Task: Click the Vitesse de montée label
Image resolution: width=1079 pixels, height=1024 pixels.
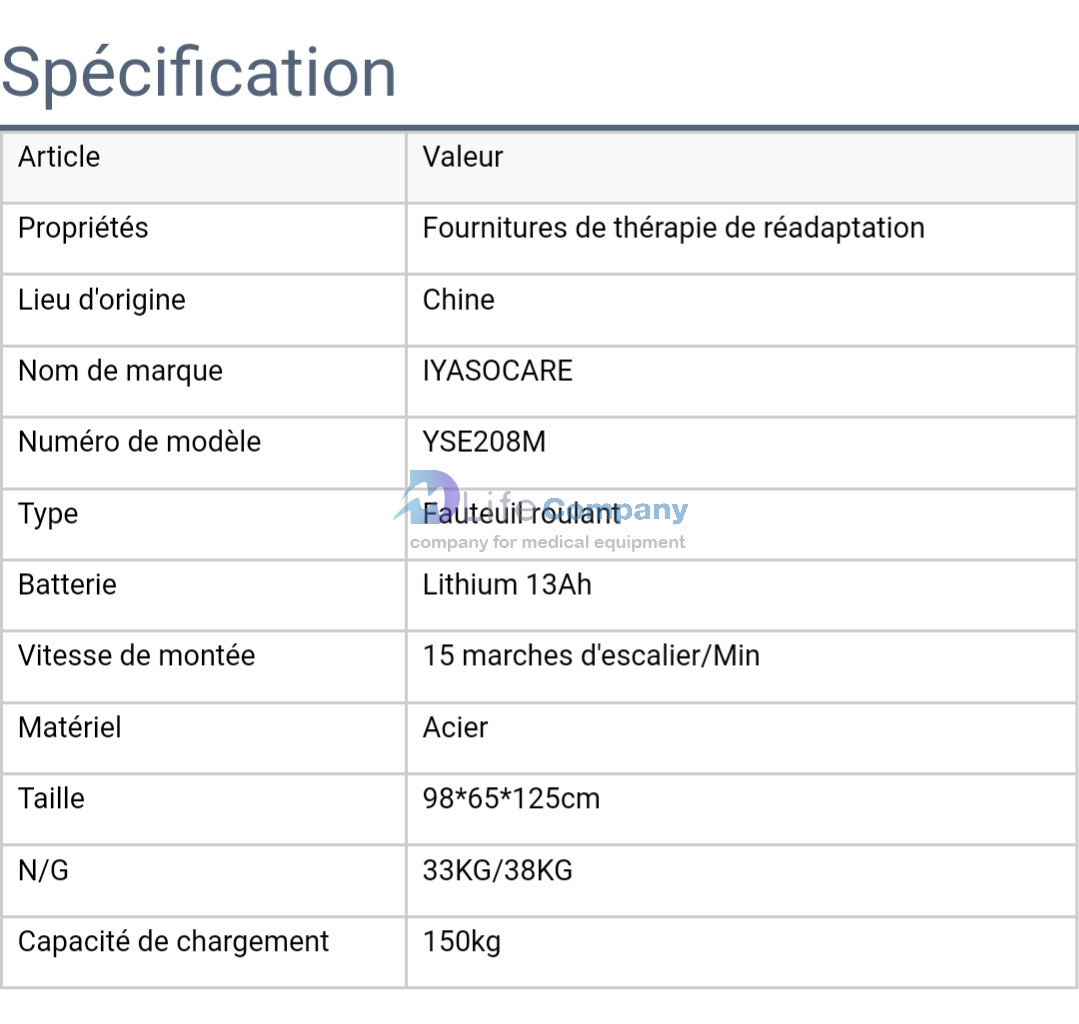Action: click(137, 656)
